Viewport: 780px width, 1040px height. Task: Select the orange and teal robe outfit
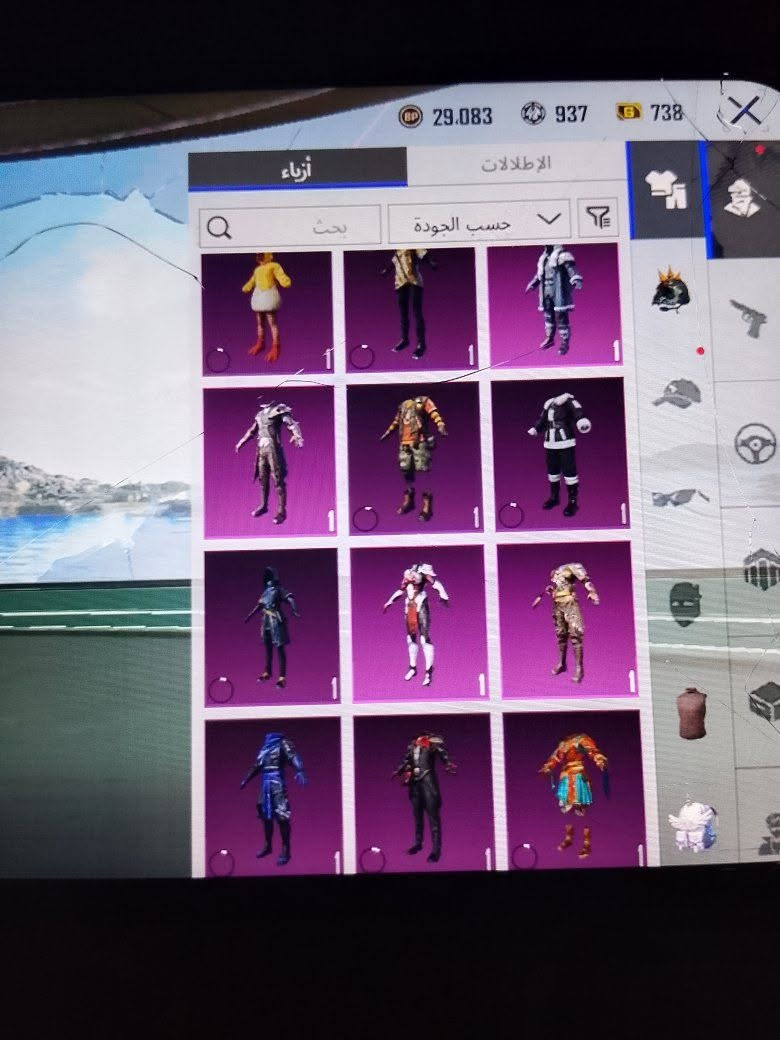(x=574, y=789)
